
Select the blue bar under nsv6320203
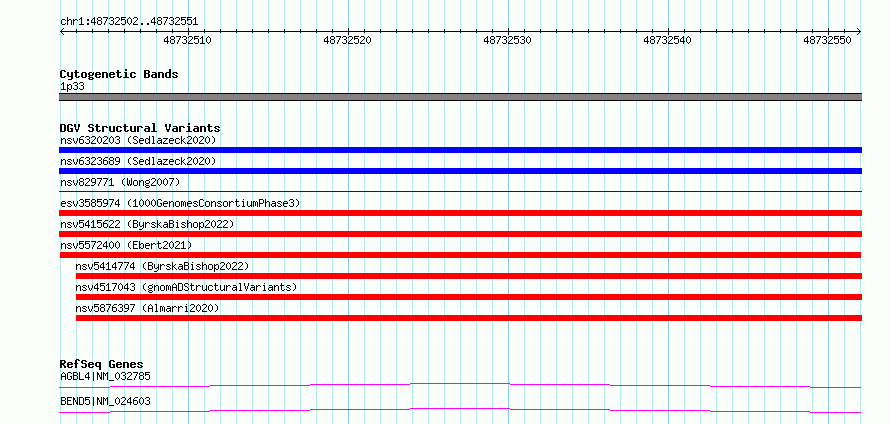460,150
